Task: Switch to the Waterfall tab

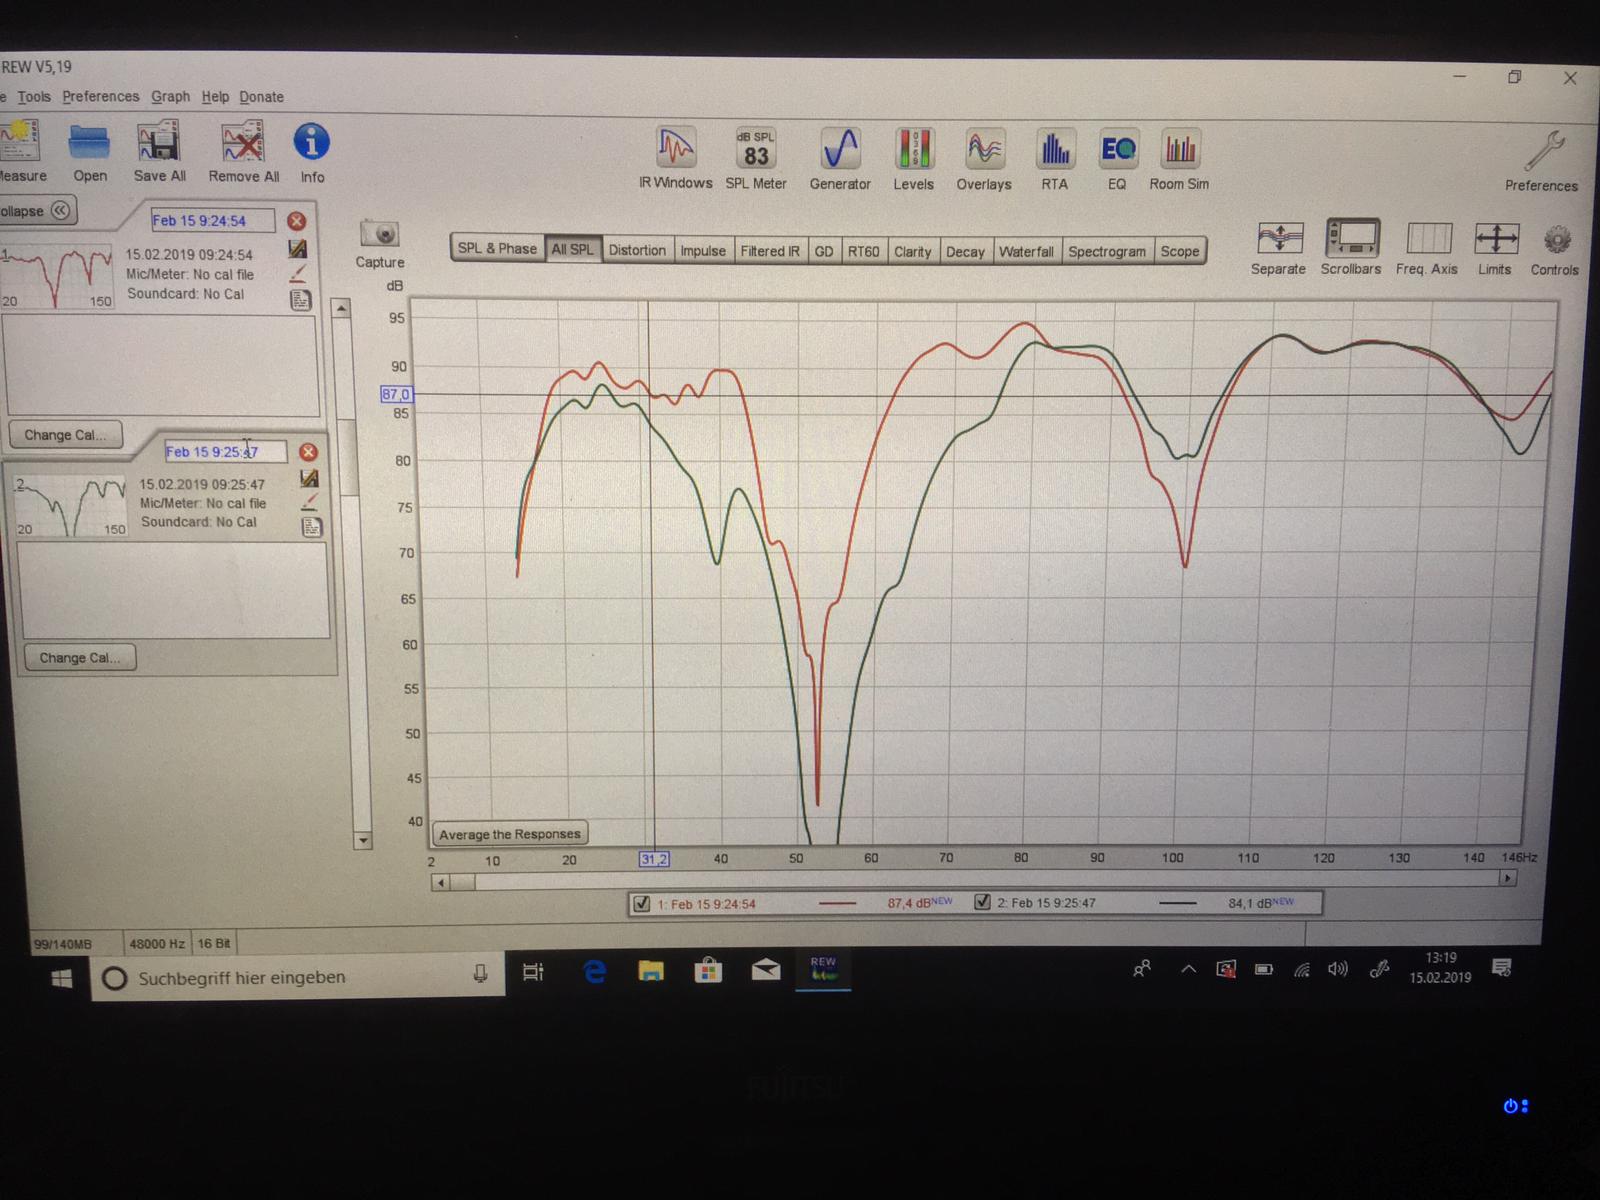Action: 1025,251
